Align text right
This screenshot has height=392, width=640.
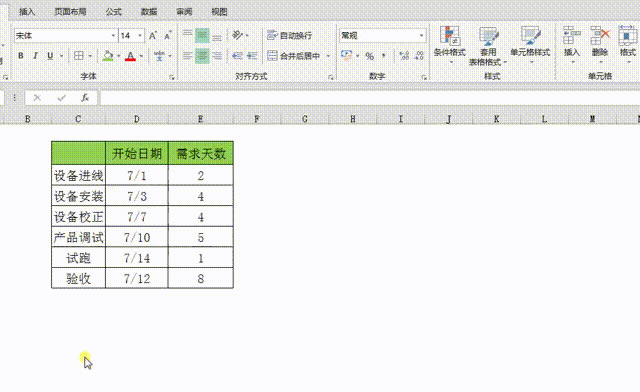(x=217, y=56)
